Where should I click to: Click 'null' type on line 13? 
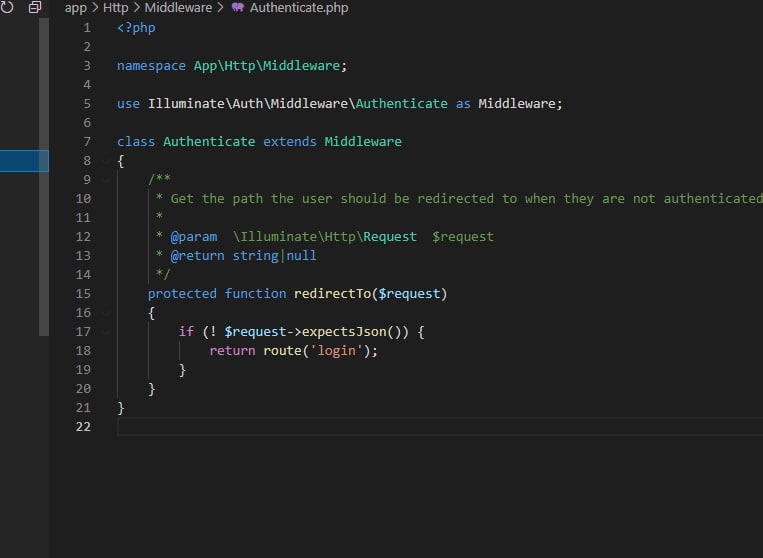(301, 256)
